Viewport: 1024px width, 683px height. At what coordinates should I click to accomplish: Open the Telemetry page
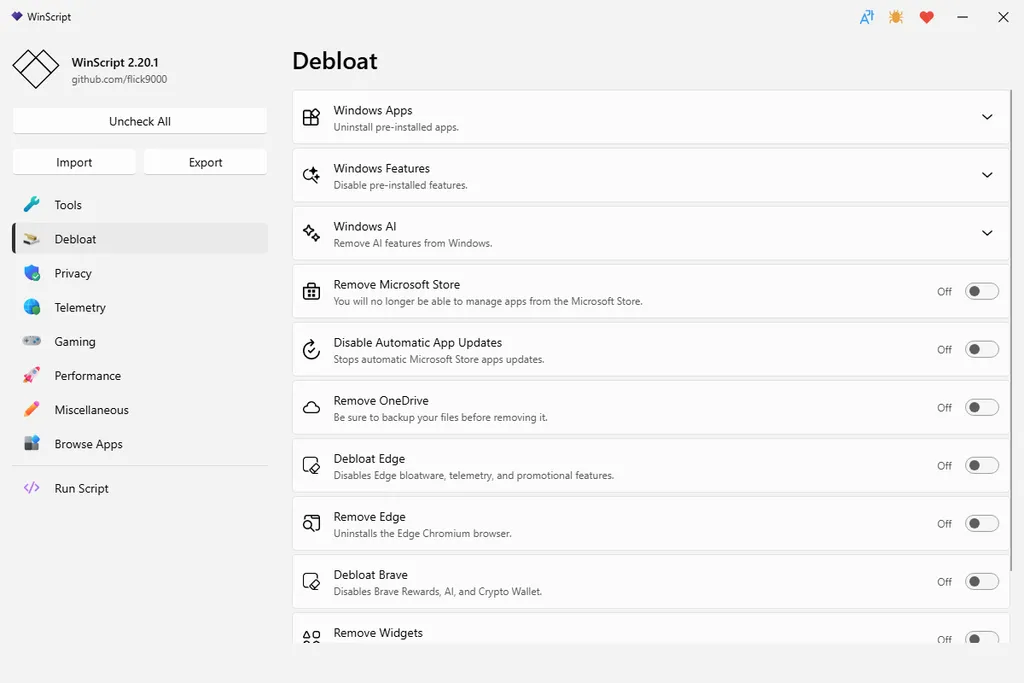140,307
